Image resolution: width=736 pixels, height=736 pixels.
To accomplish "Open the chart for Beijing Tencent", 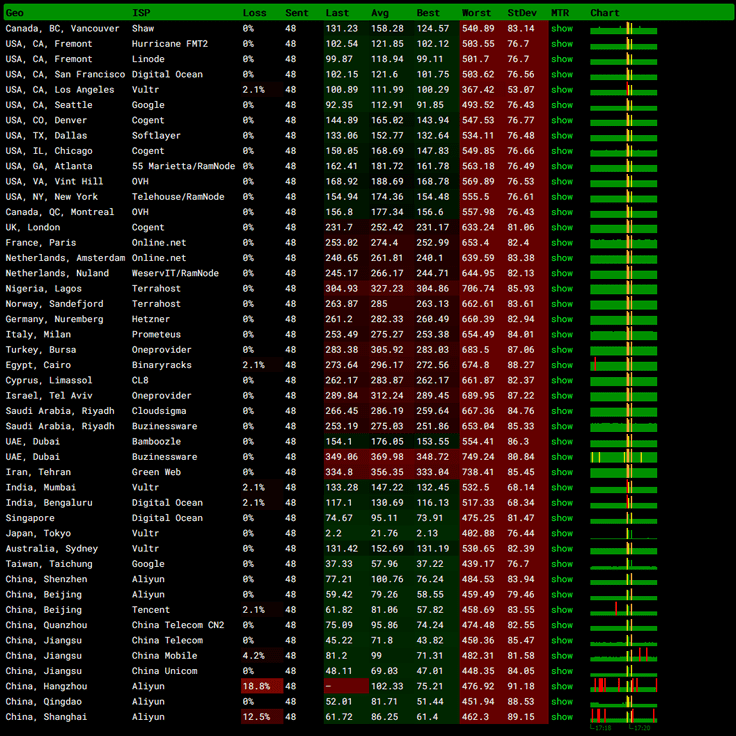I will [623, 609].
